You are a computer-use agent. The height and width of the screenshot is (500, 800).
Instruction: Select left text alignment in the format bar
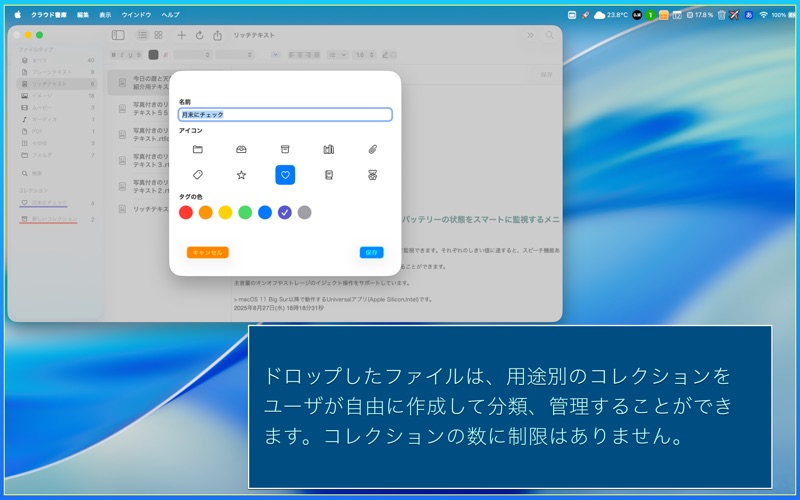point(291,55)
